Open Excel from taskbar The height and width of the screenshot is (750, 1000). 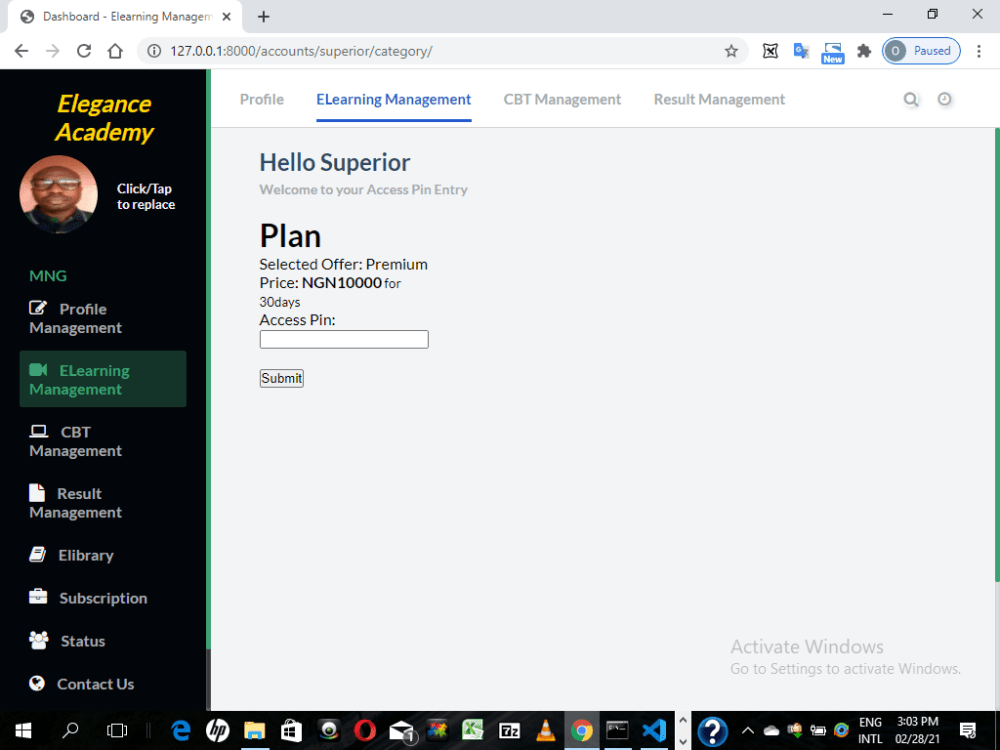pyautogui.click(x=473, y=730)
